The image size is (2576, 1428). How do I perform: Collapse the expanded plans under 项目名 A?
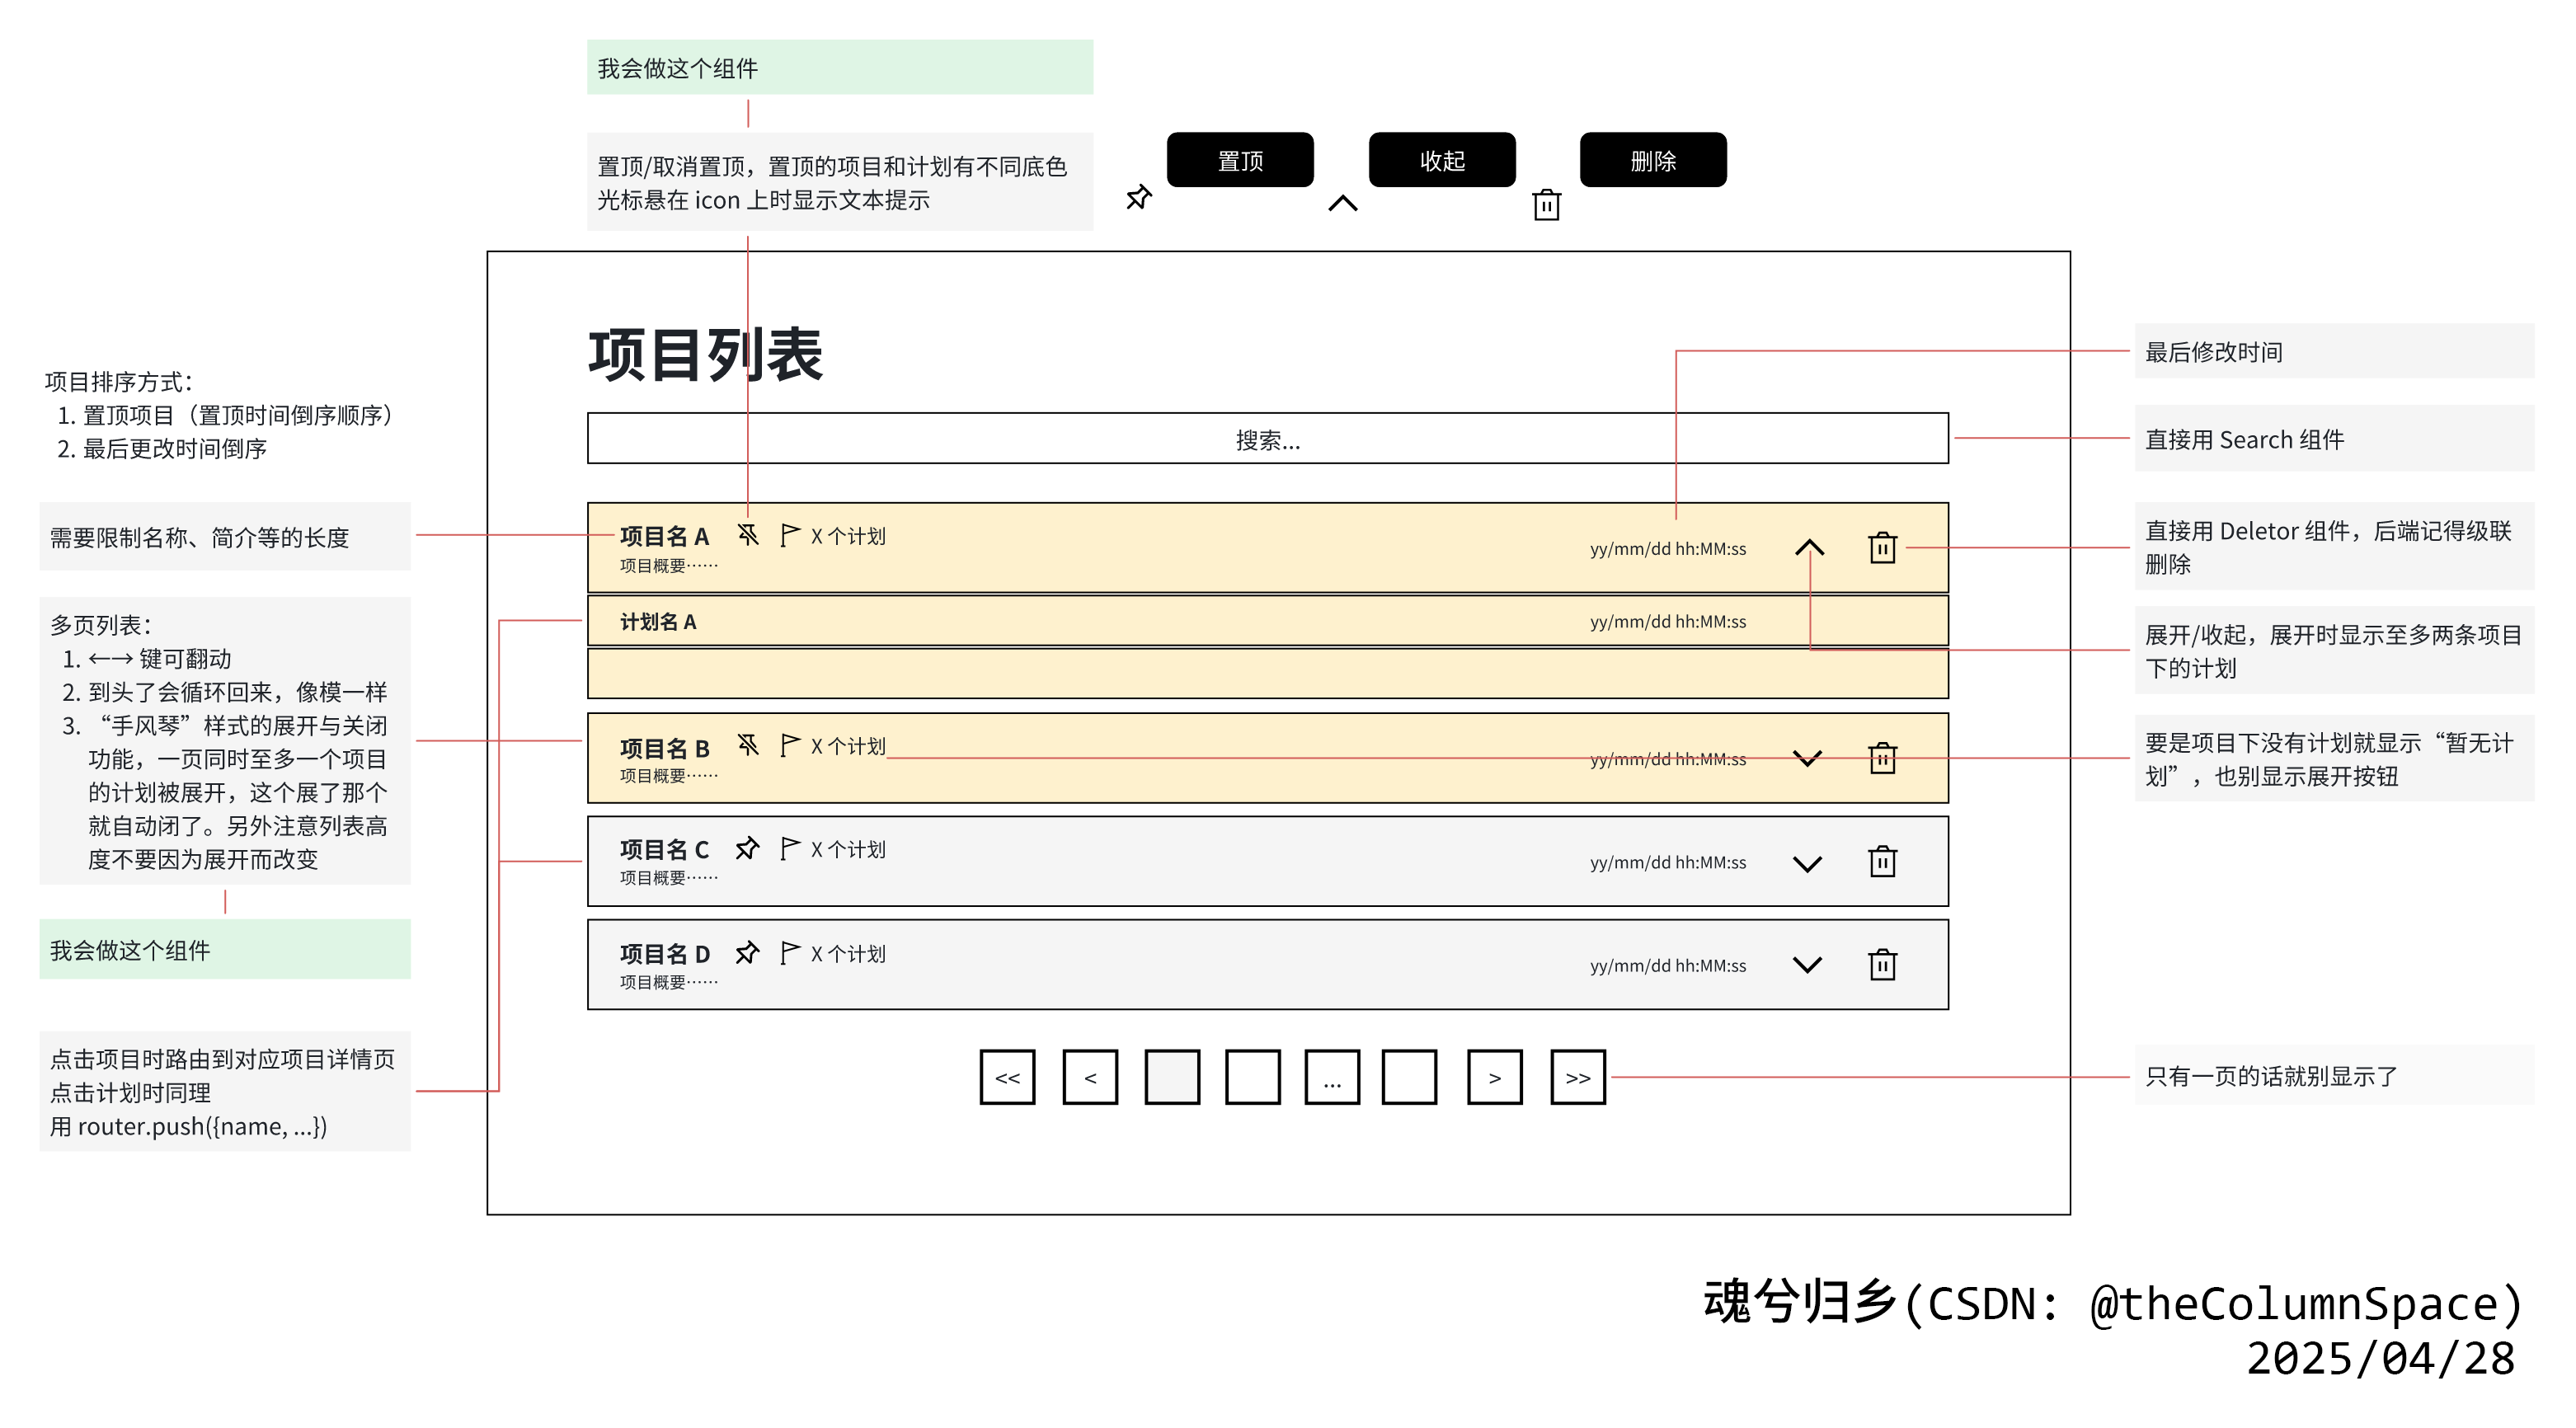(x=1810, y=548)
